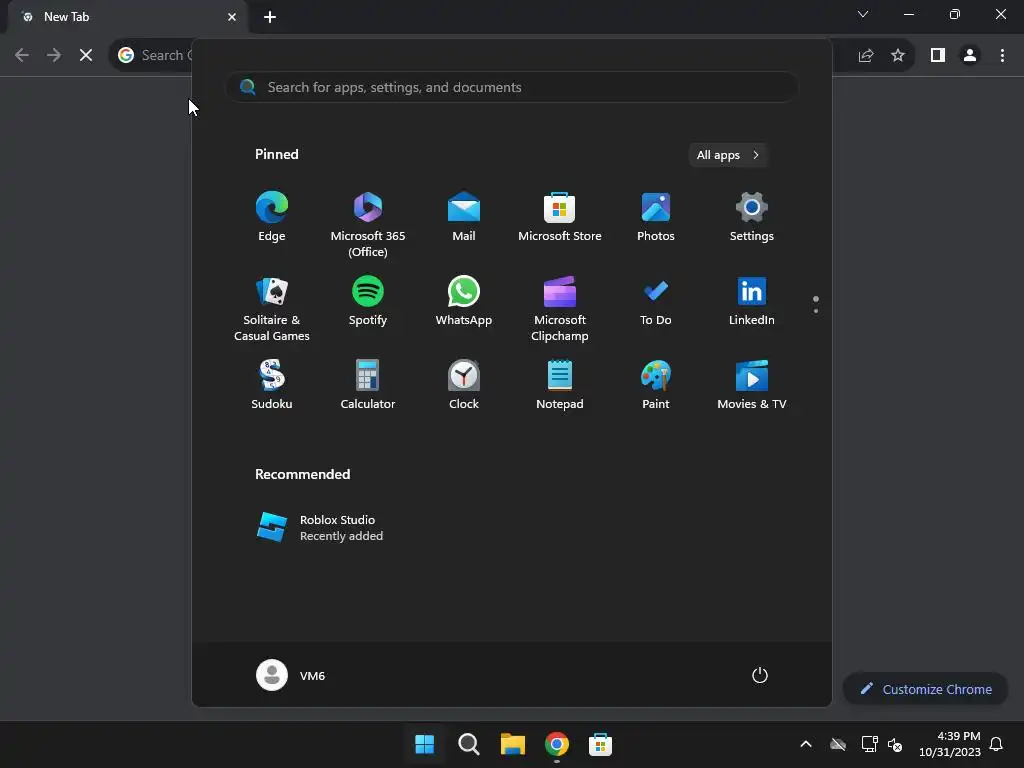Stop loading the page in Chrome
This screenshot has height=768, width=1024.
(86, 56)
